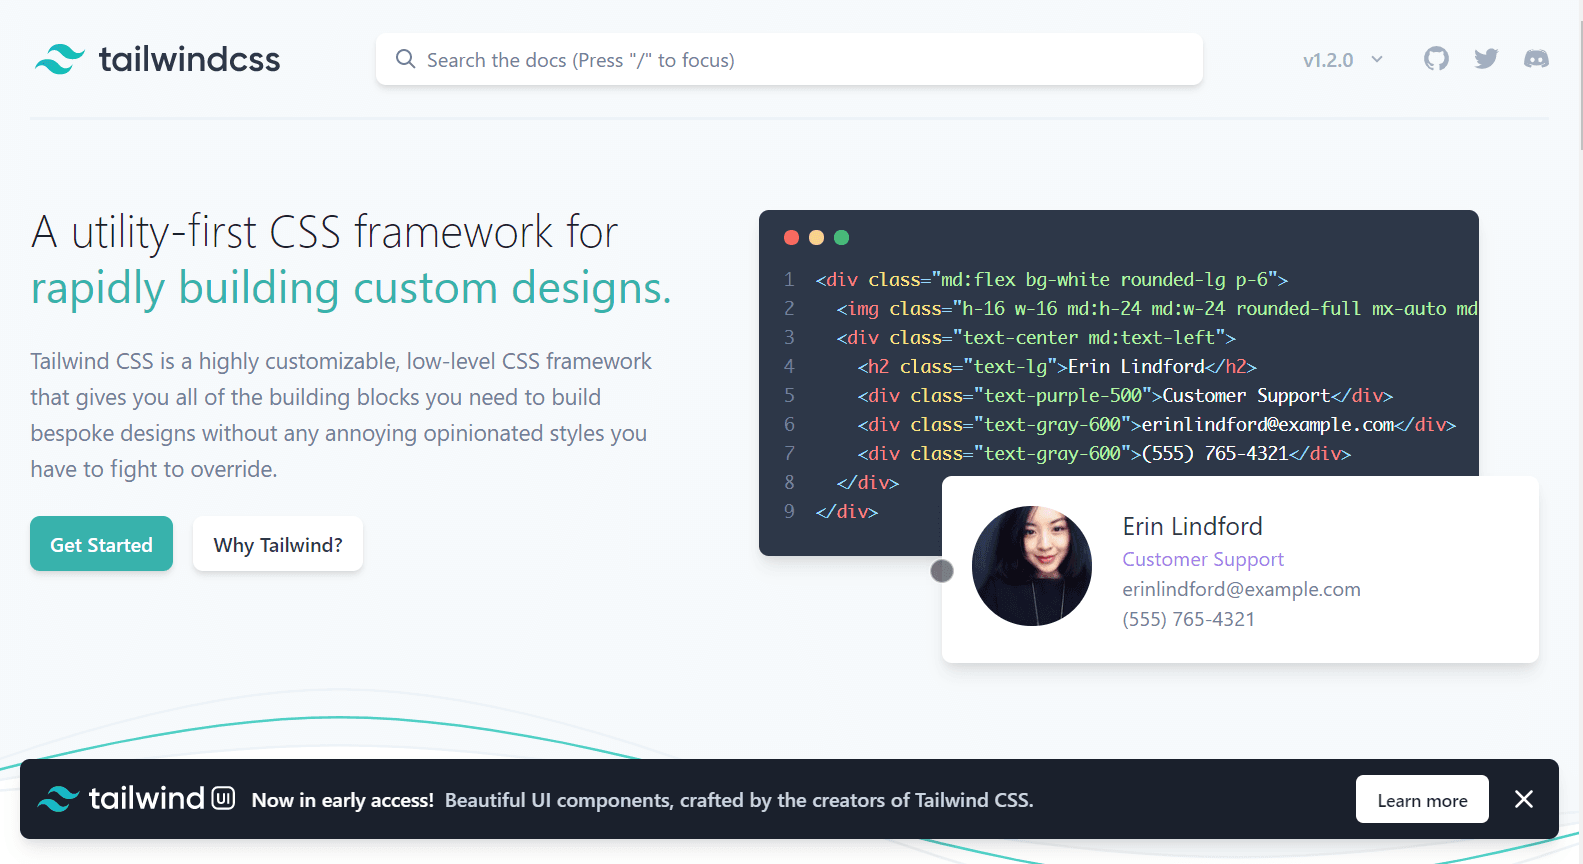Click Learn more in the banner

click(1422, 799)
